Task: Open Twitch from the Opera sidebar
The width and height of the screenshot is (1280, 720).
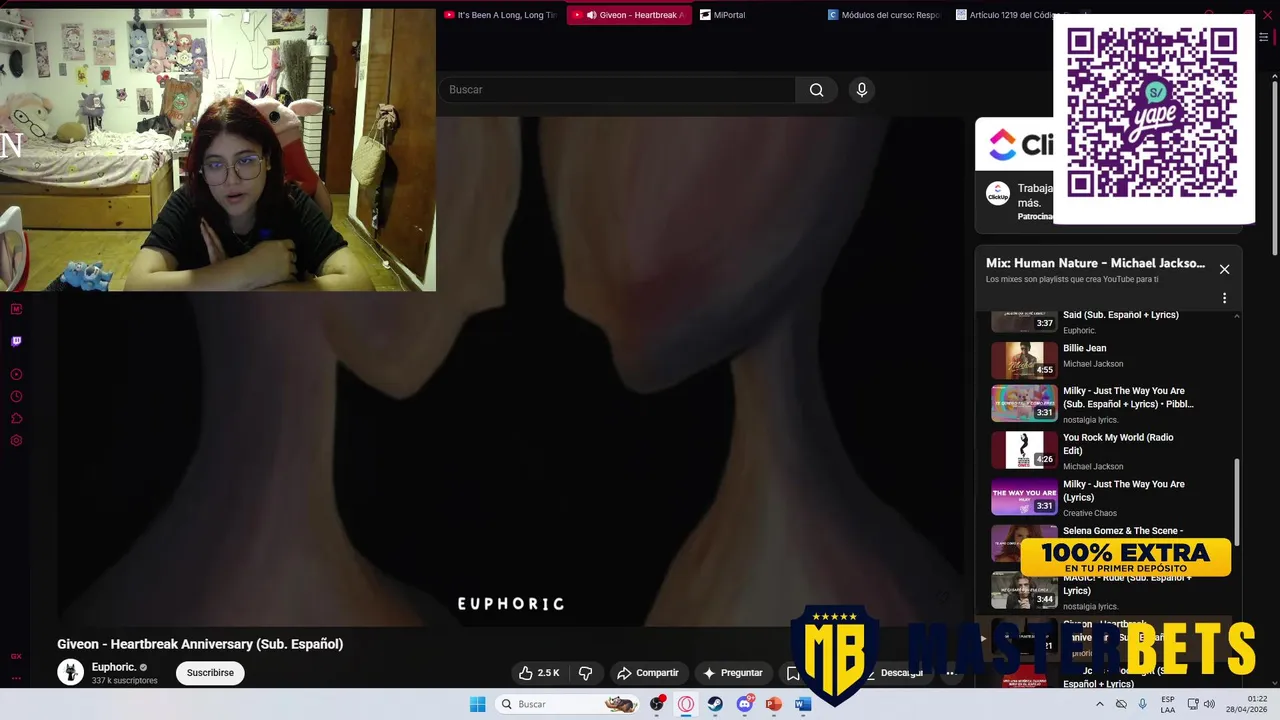Action: point(16,341)
